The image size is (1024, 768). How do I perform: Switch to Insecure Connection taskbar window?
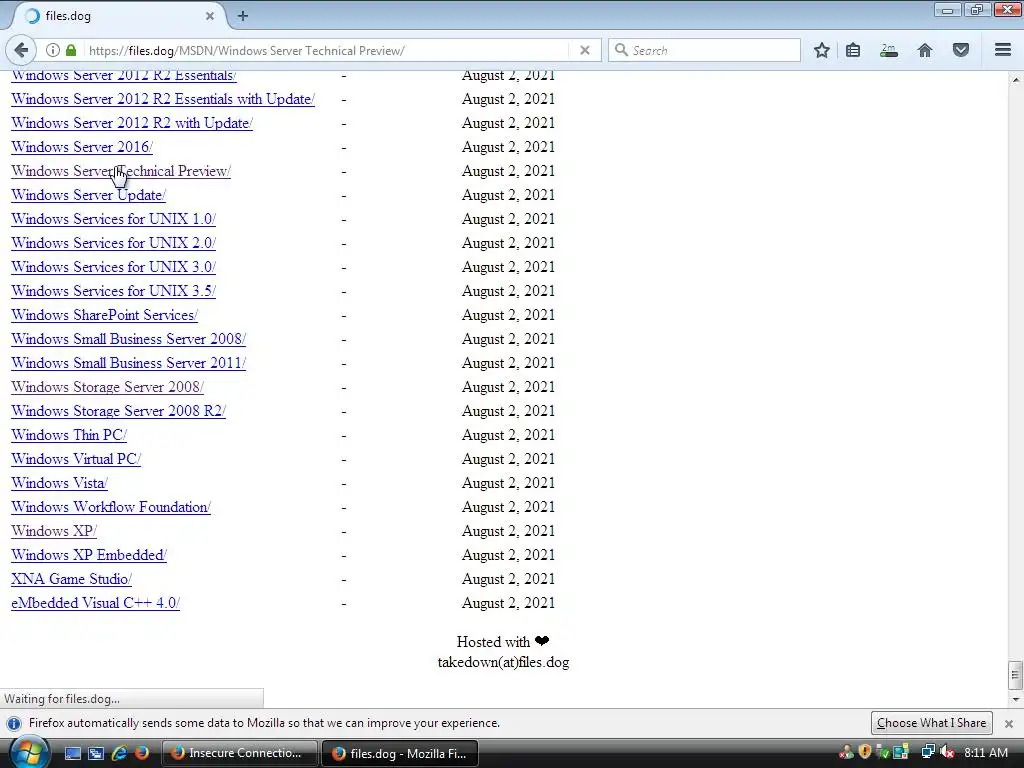239,753
